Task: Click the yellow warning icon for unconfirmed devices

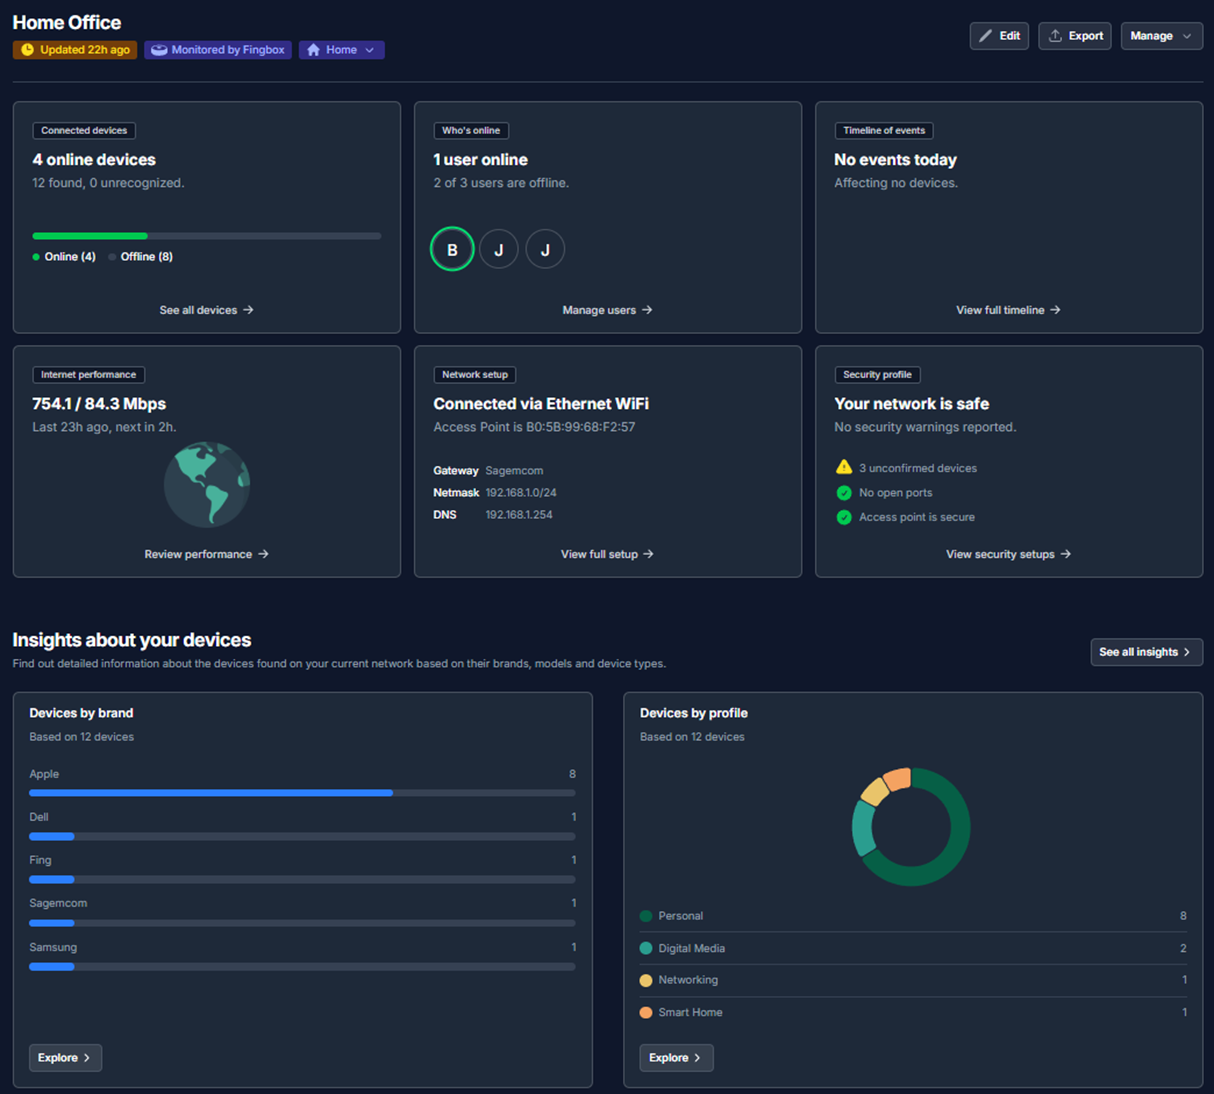Action: click(844, 468)
